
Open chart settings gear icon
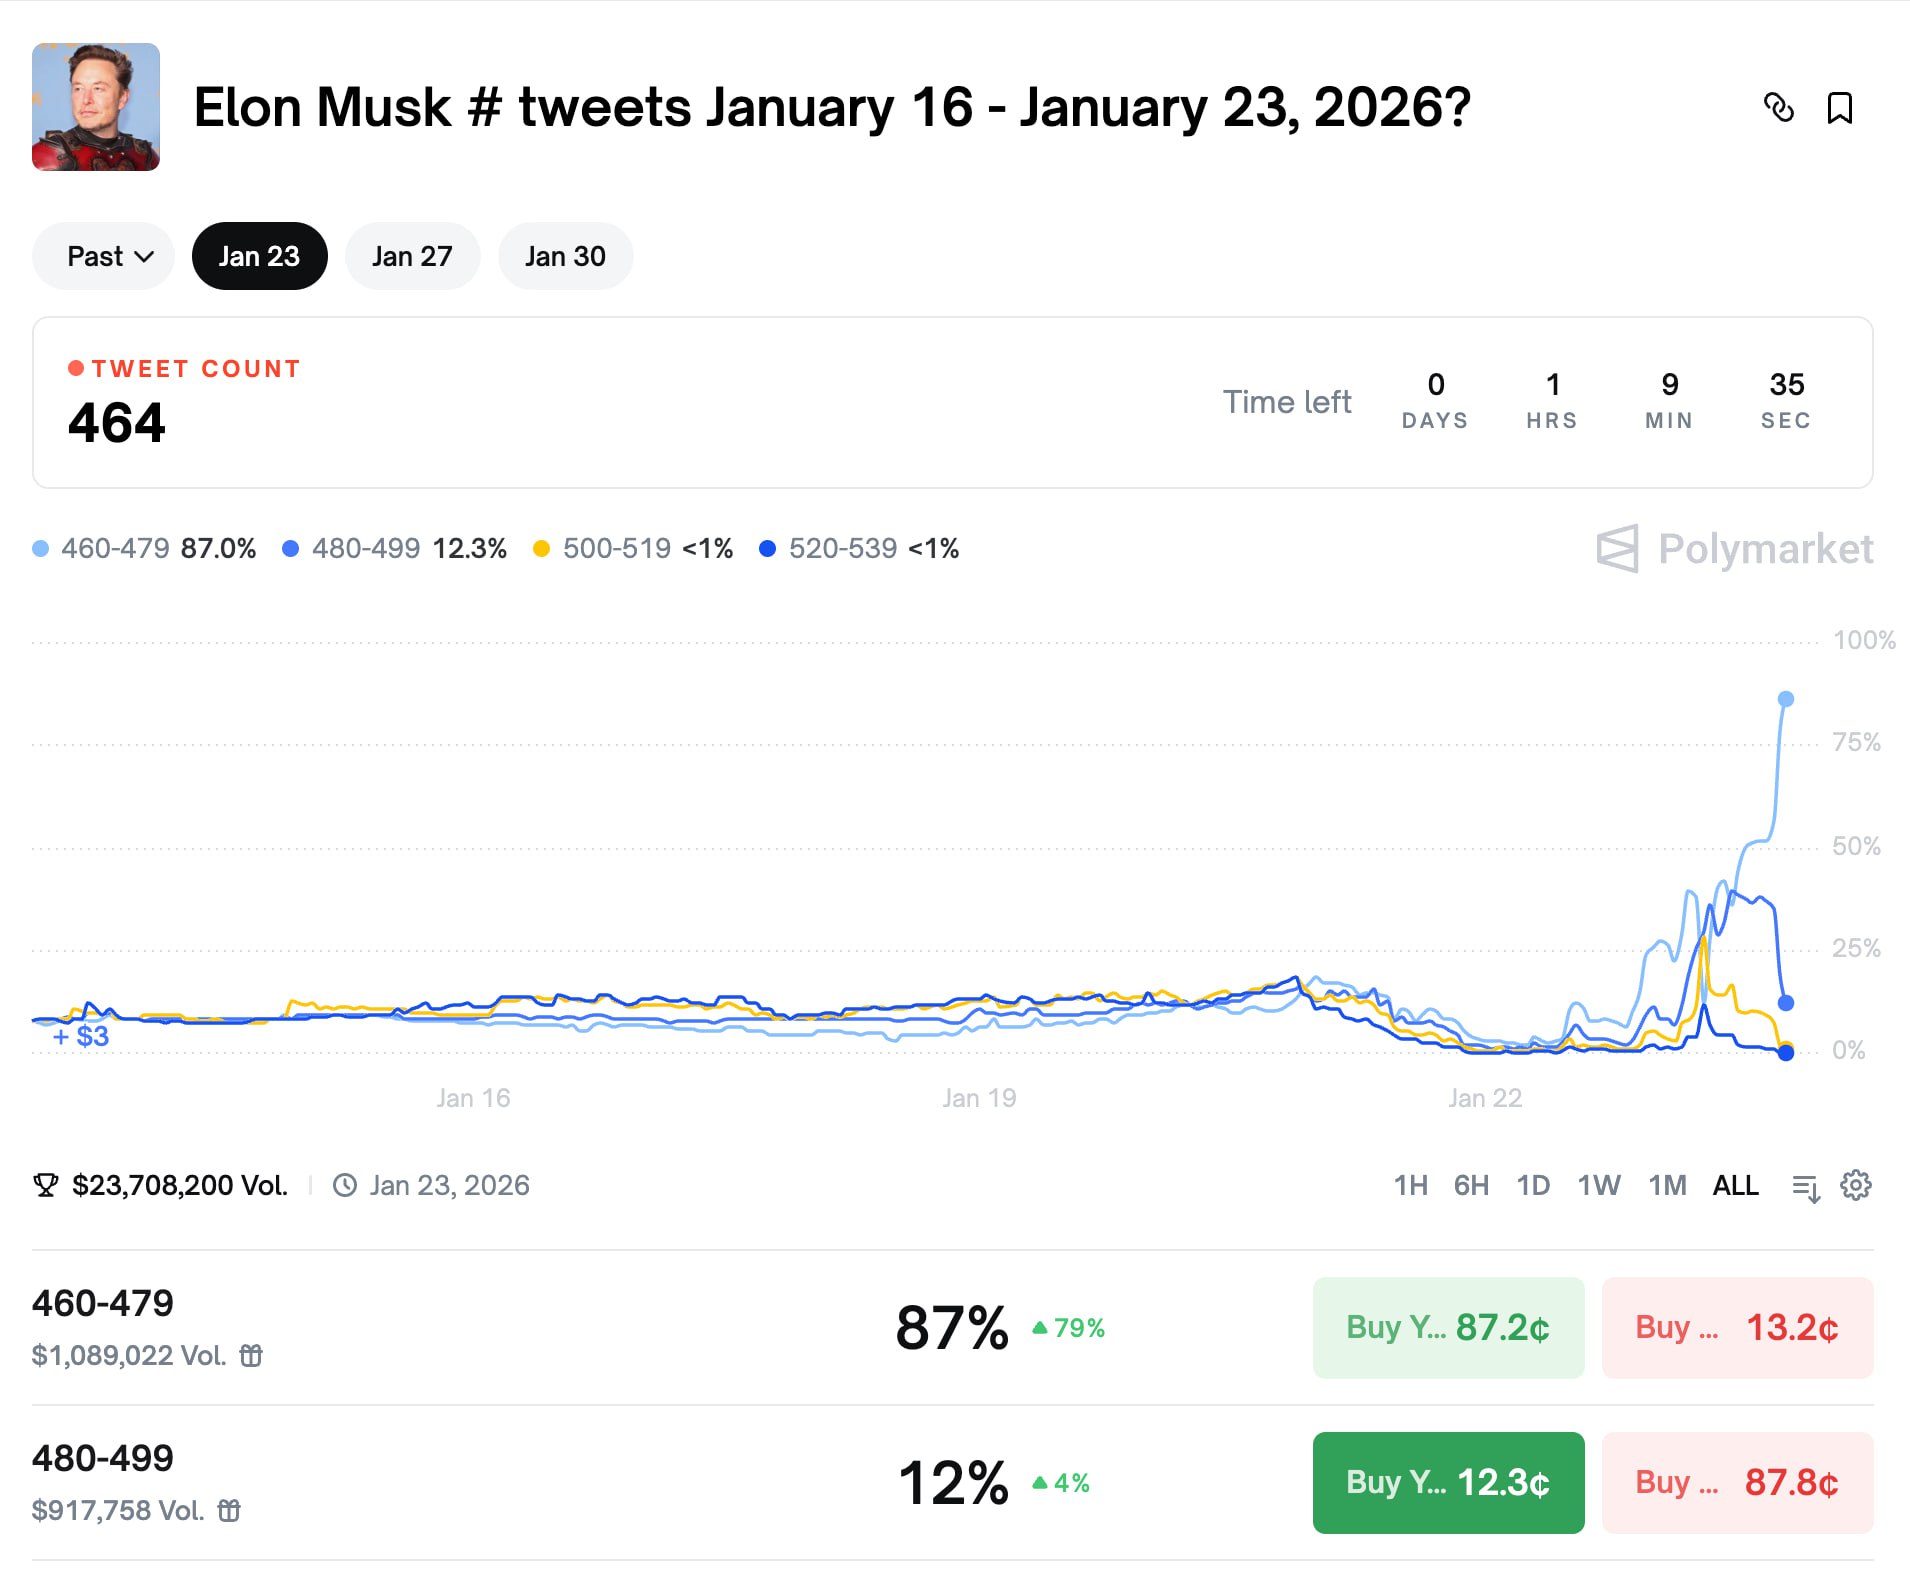click(x=1856, y=1185)
